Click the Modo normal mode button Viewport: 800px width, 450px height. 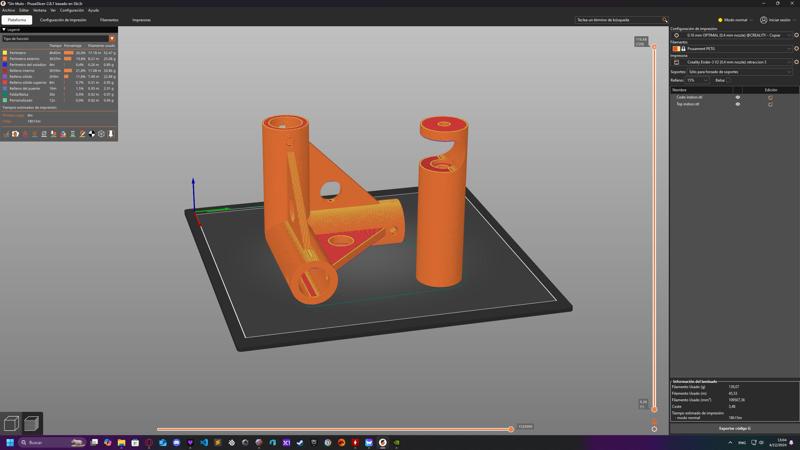pyautogui.click(x=734, y=20)
